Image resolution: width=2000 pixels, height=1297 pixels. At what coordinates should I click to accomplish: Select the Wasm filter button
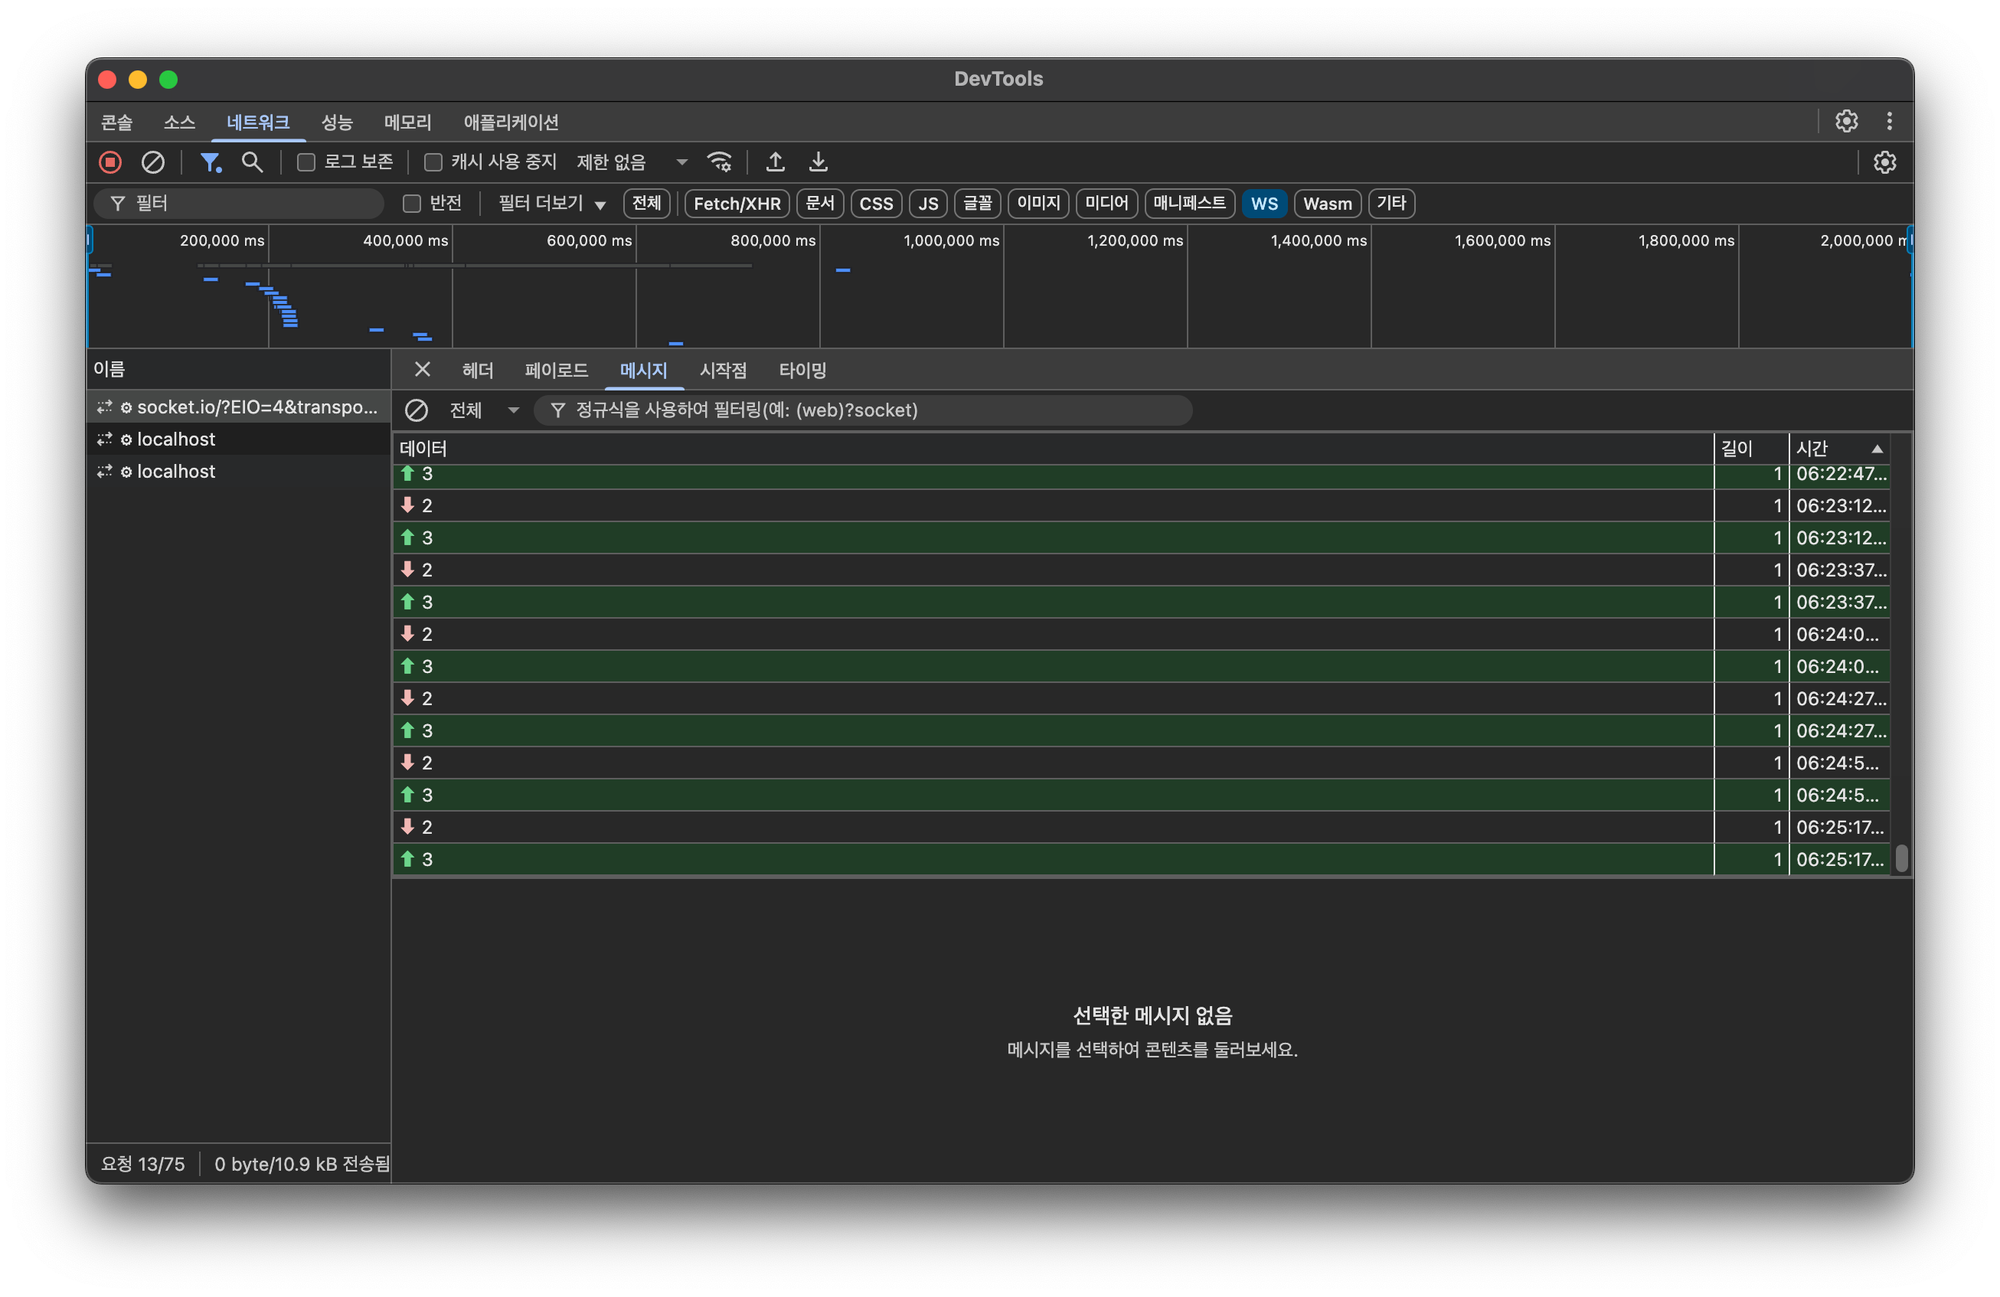(1327, 204)
